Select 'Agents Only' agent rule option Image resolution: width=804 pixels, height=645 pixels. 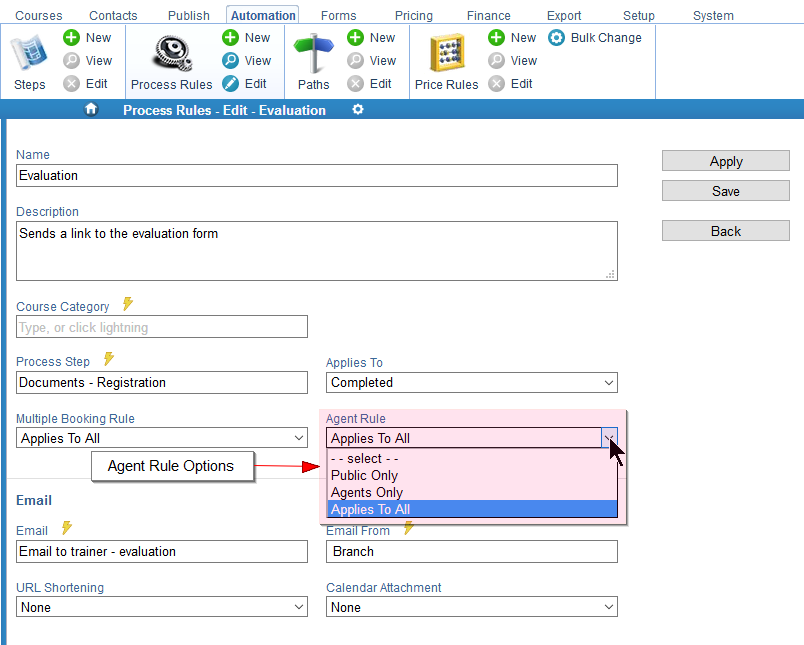pos(472,492)
